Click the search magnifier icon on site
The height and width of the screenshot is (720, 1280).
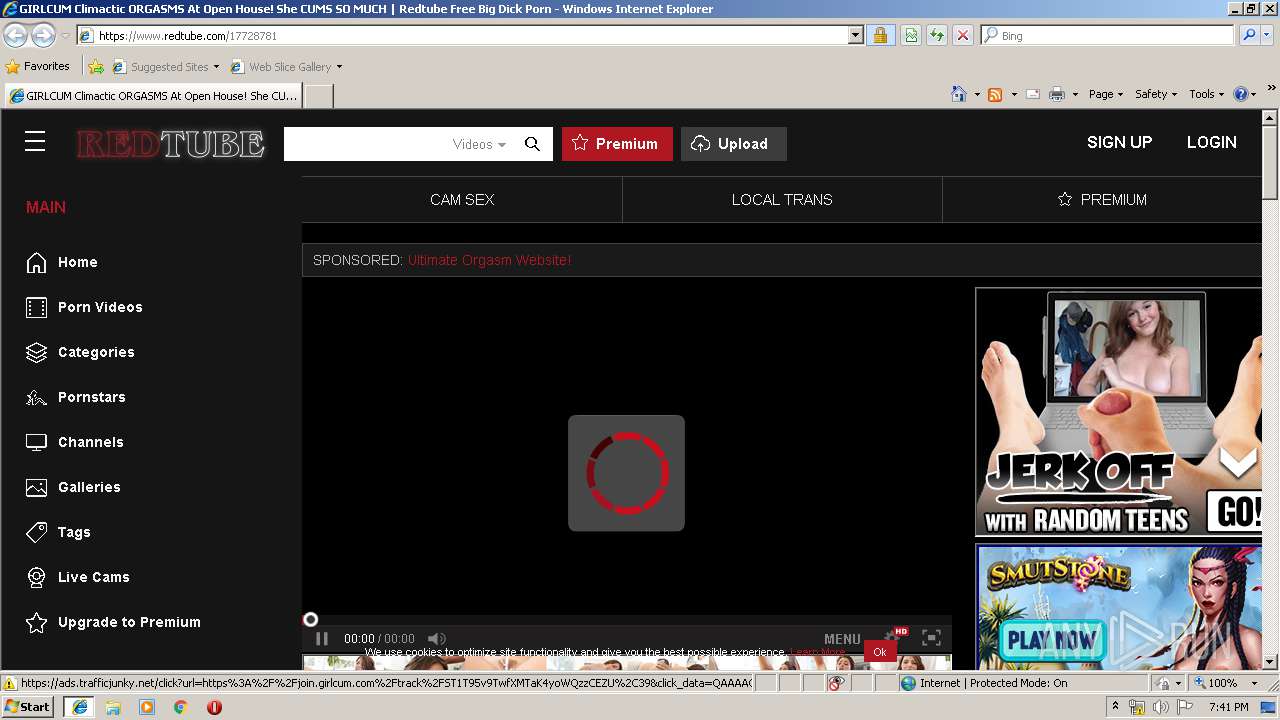click(x=532, y=144)
